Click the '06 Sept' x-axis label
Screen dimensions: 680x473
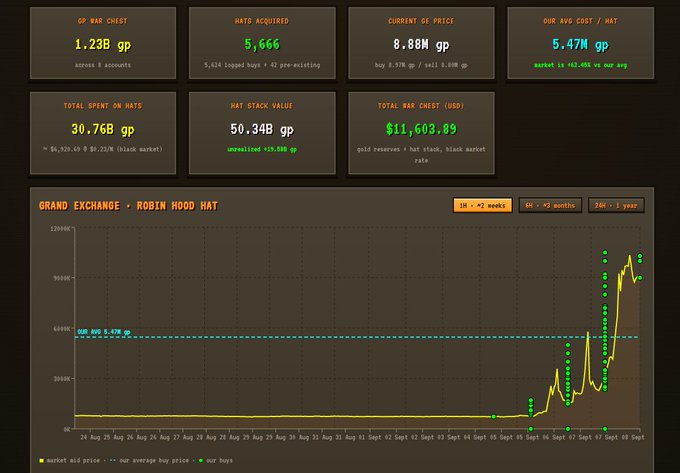[555, 437]
